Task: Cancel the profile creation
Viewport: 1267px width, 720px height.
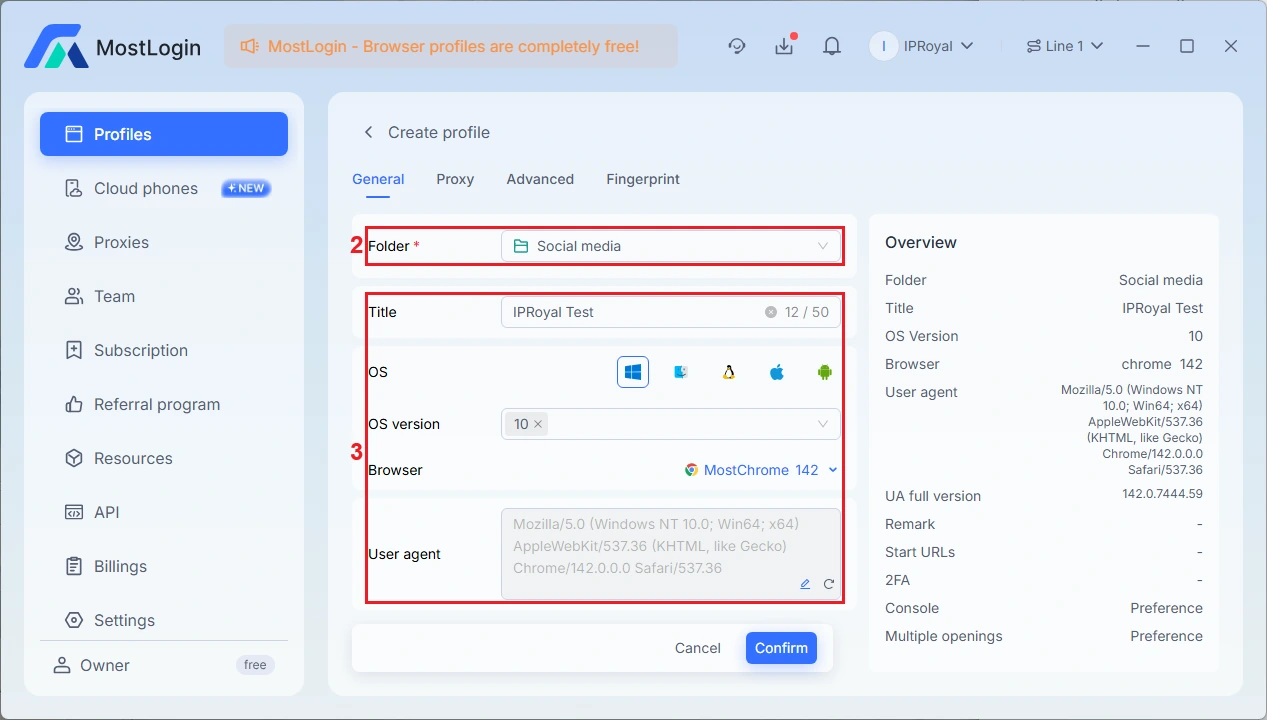Action: tap(698, 648)
